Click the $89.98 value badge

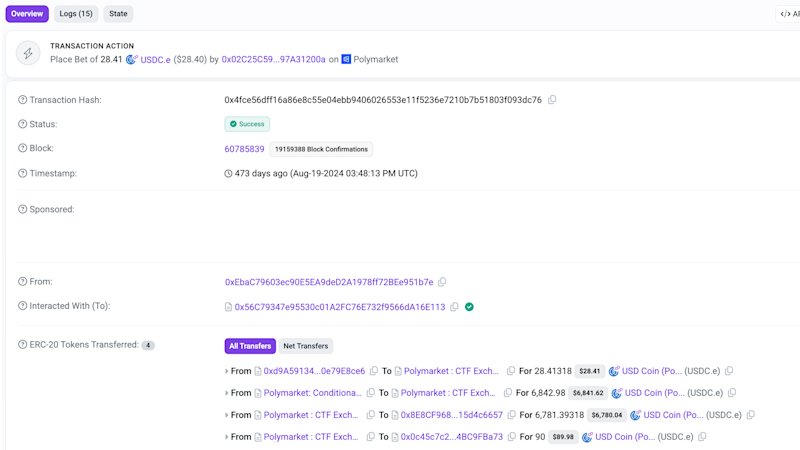[x=563, y=437]
